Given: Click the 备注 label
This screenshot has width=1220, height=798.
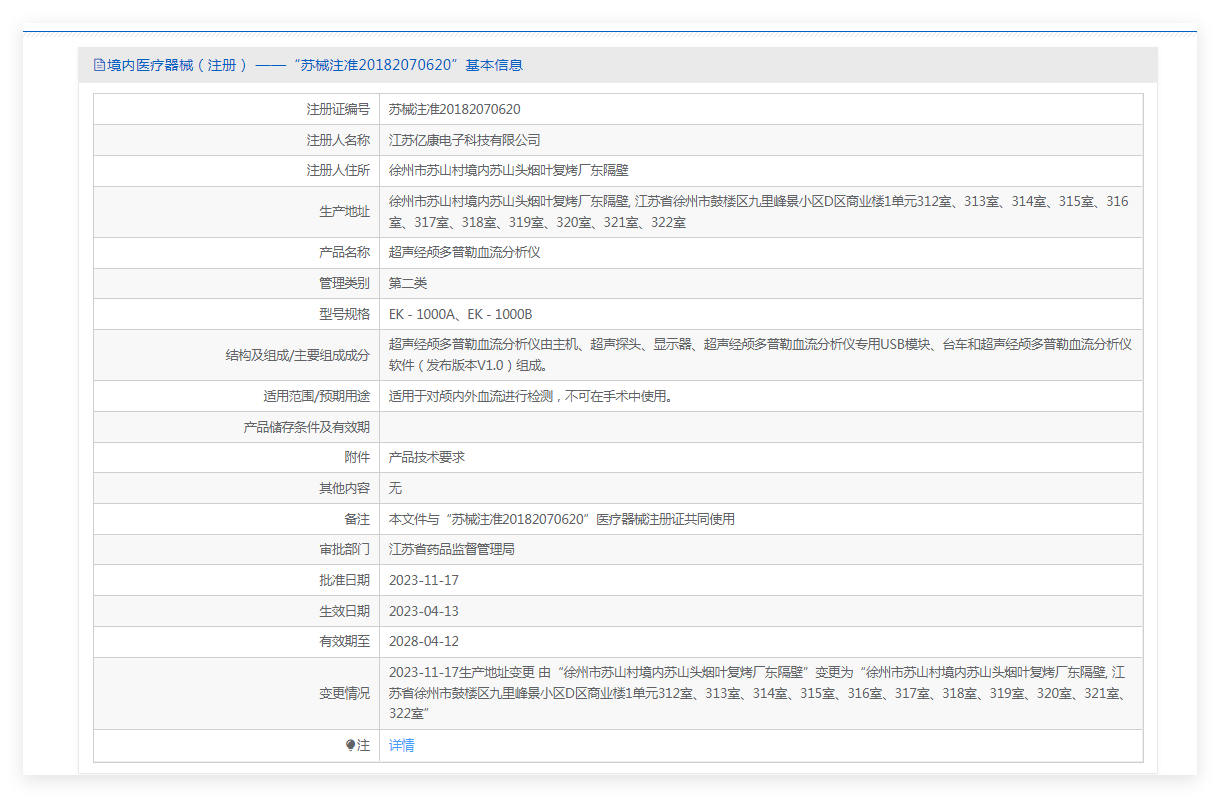Looking at the screenshot, I should pos(357,519).
